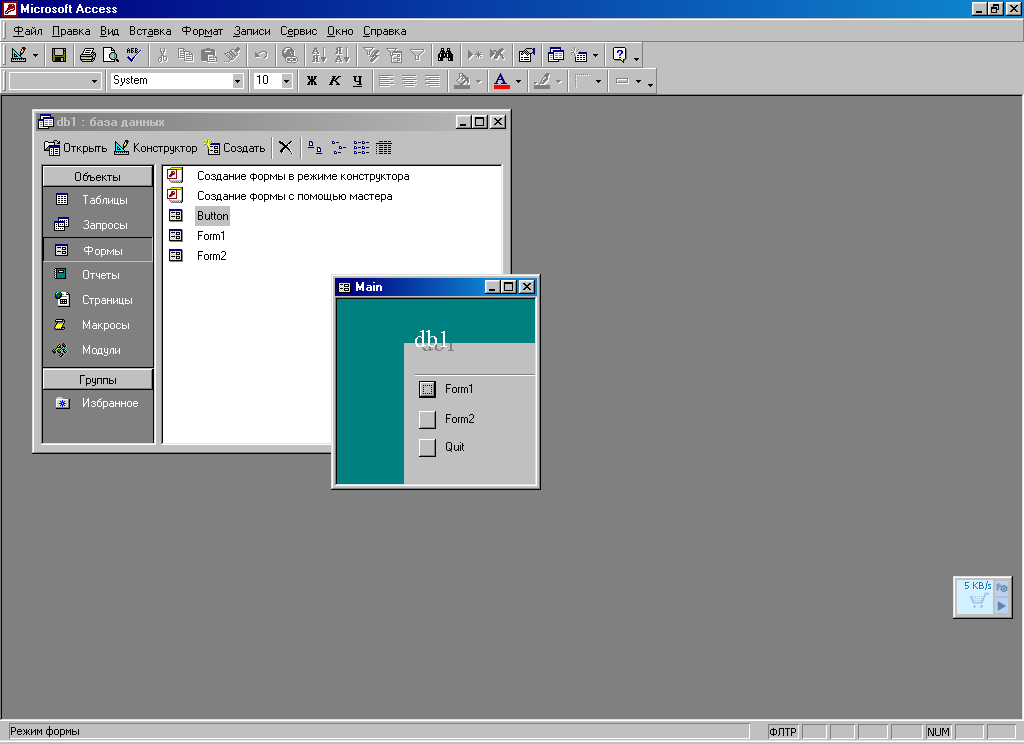
Task: Click the line color pen swatch
Action: (x=541, y=80)
